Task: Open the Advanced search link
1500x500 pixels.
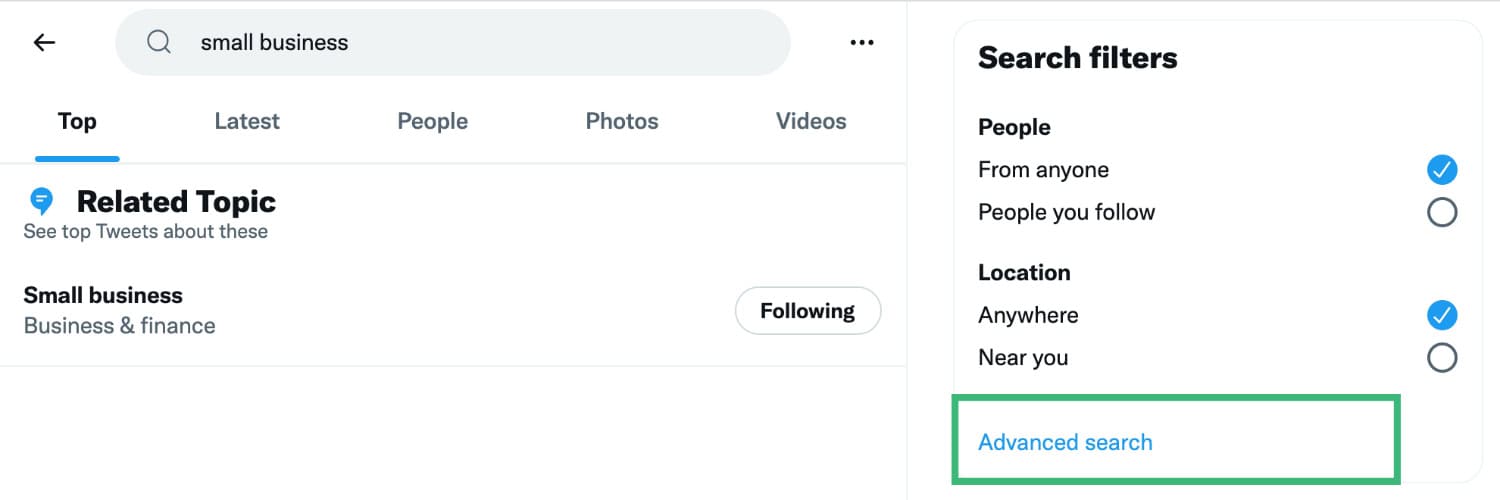Action: pos(1065,442)
